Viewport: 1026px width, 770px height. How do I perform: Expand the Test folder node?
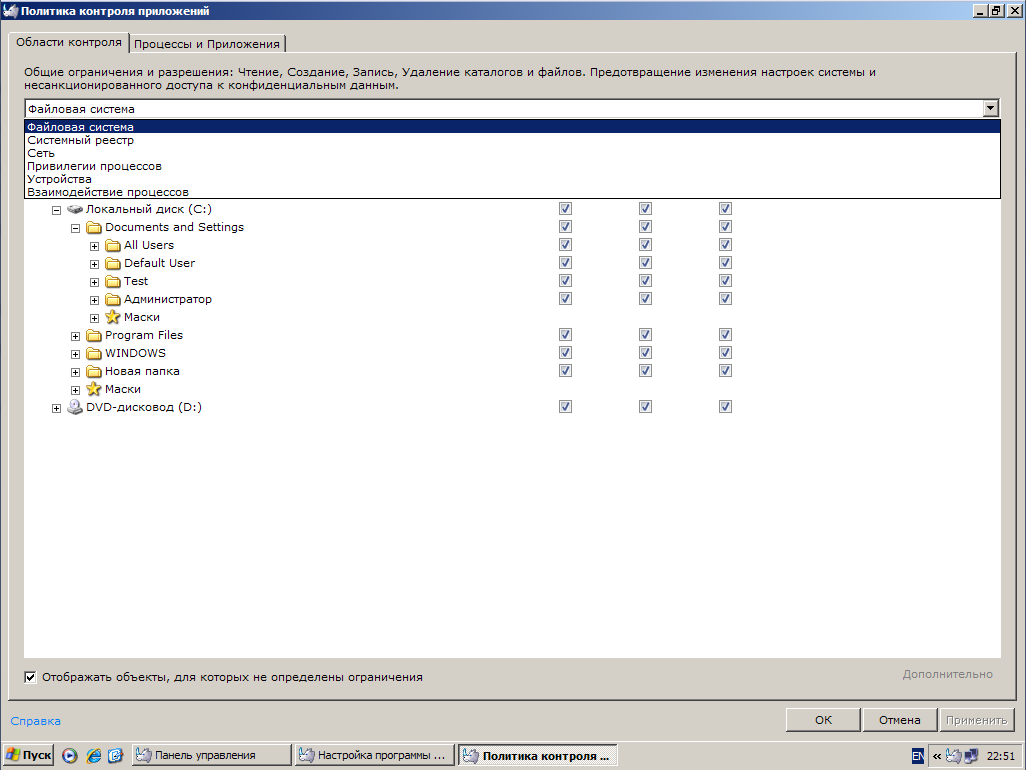click(94, 283)
